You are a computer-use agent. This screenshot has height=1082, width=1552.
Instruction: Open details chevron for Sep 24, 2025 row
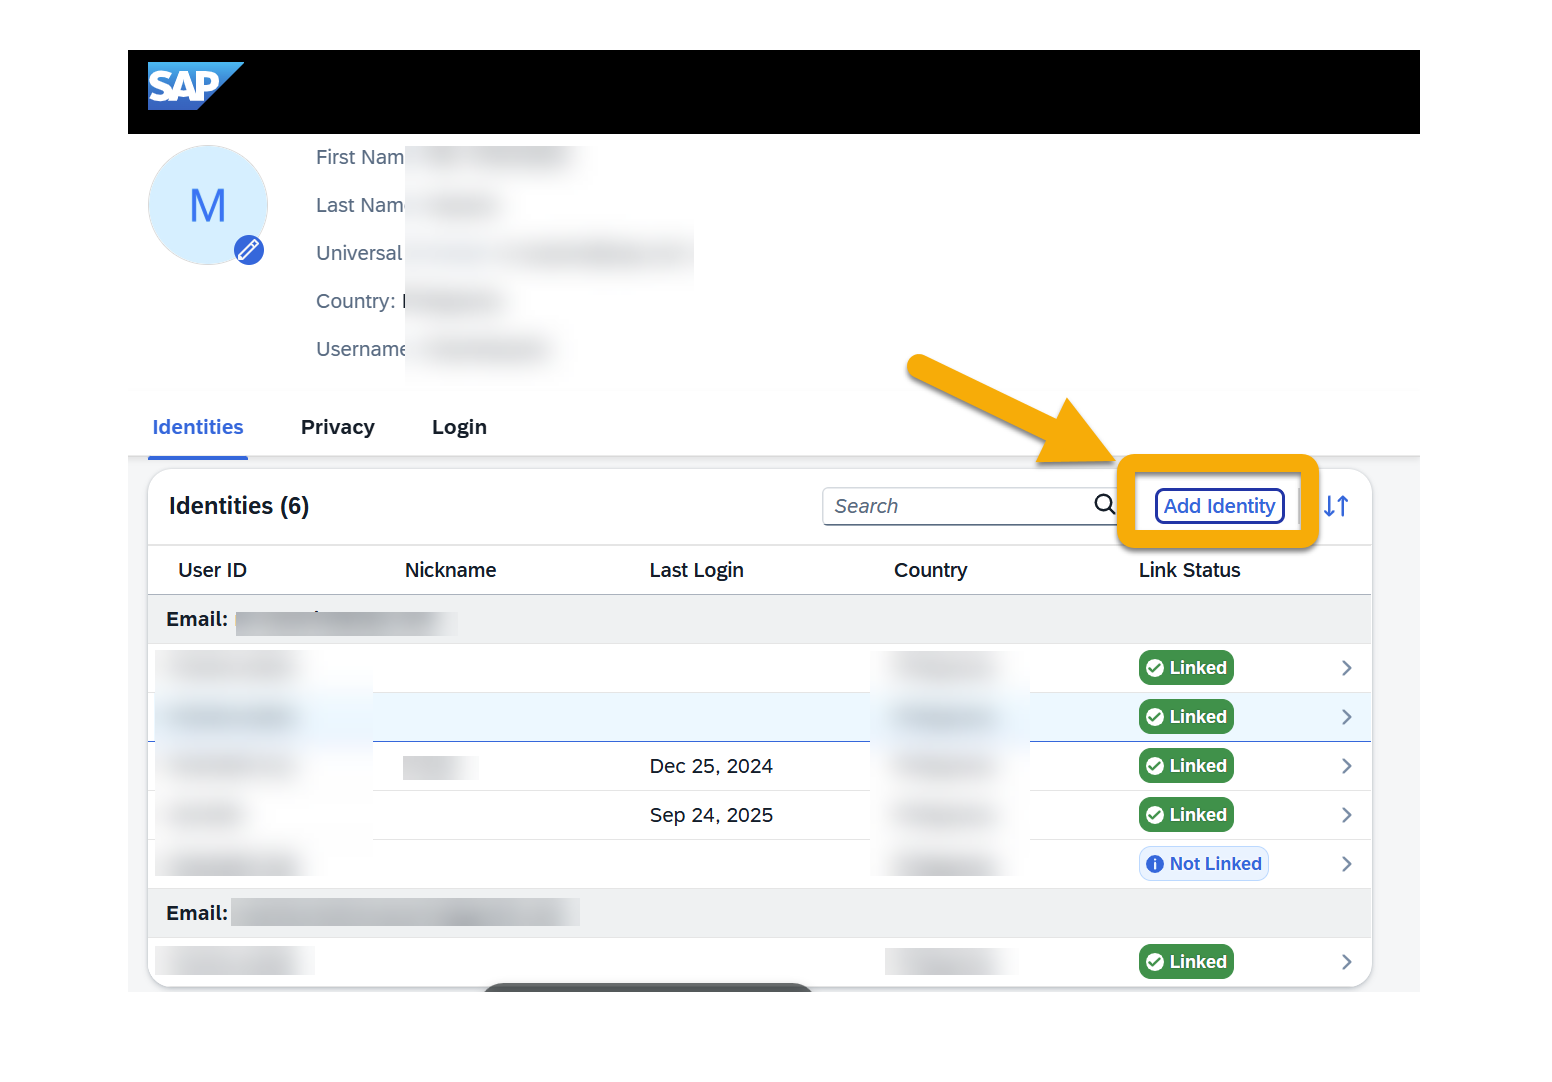[1346, 815]
